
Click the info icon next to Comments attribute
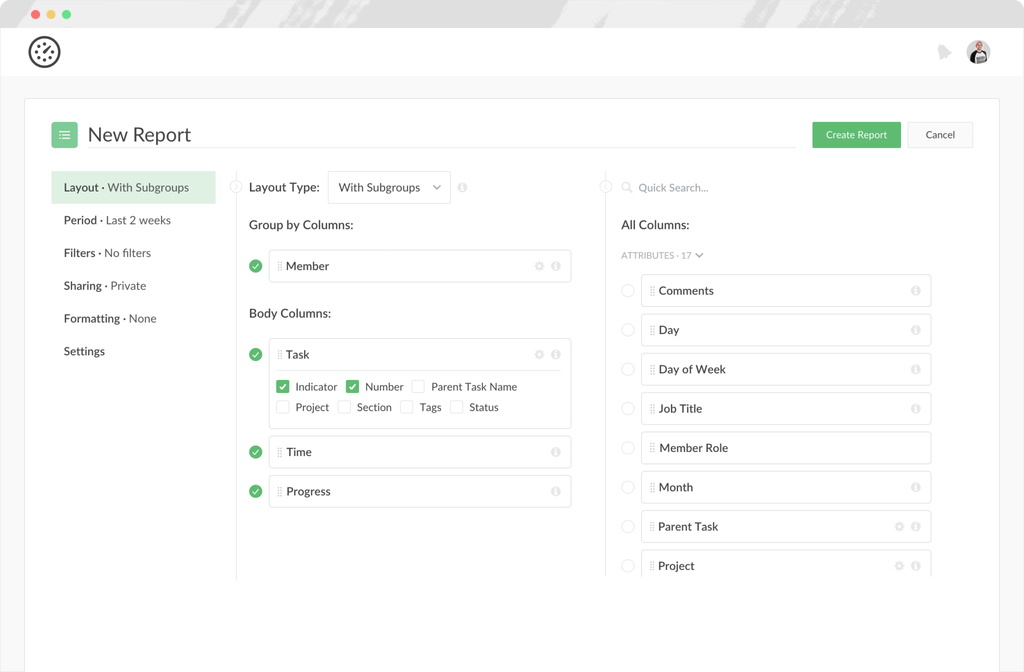click(915, 290)
